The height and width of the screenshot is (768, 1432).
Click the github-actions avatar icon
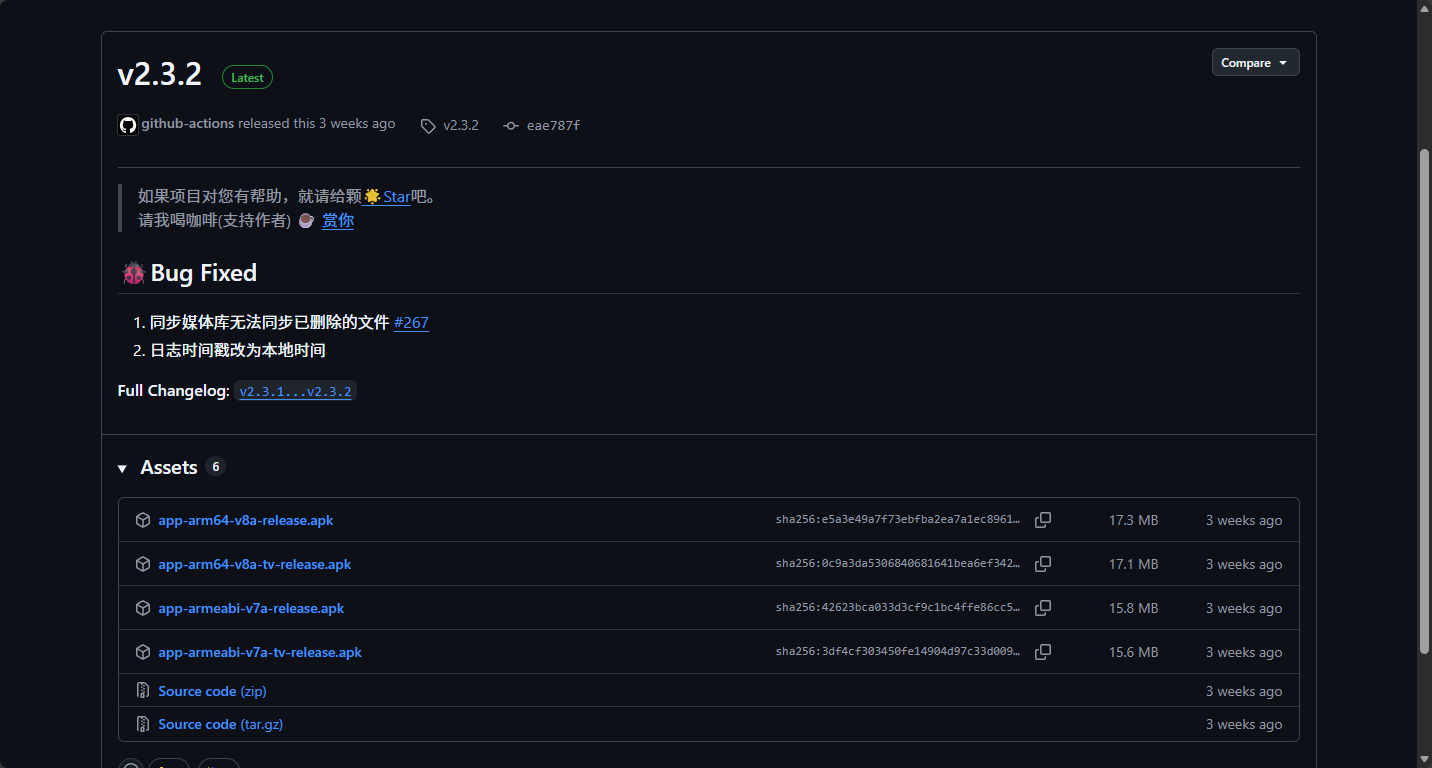click(127, 125)
